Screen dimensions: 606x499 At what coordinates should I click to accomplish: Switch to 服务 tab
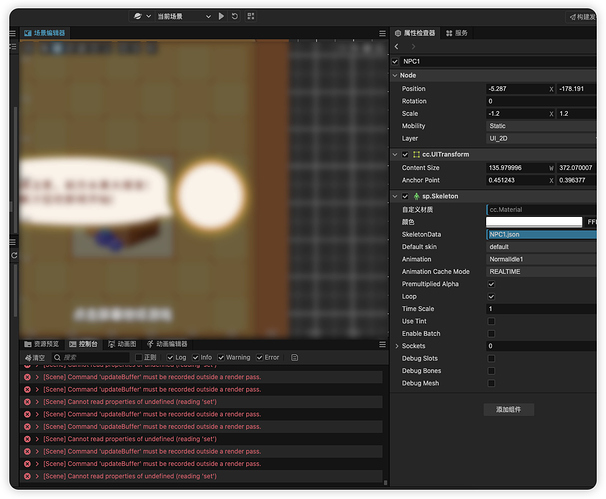pos(457,33)
